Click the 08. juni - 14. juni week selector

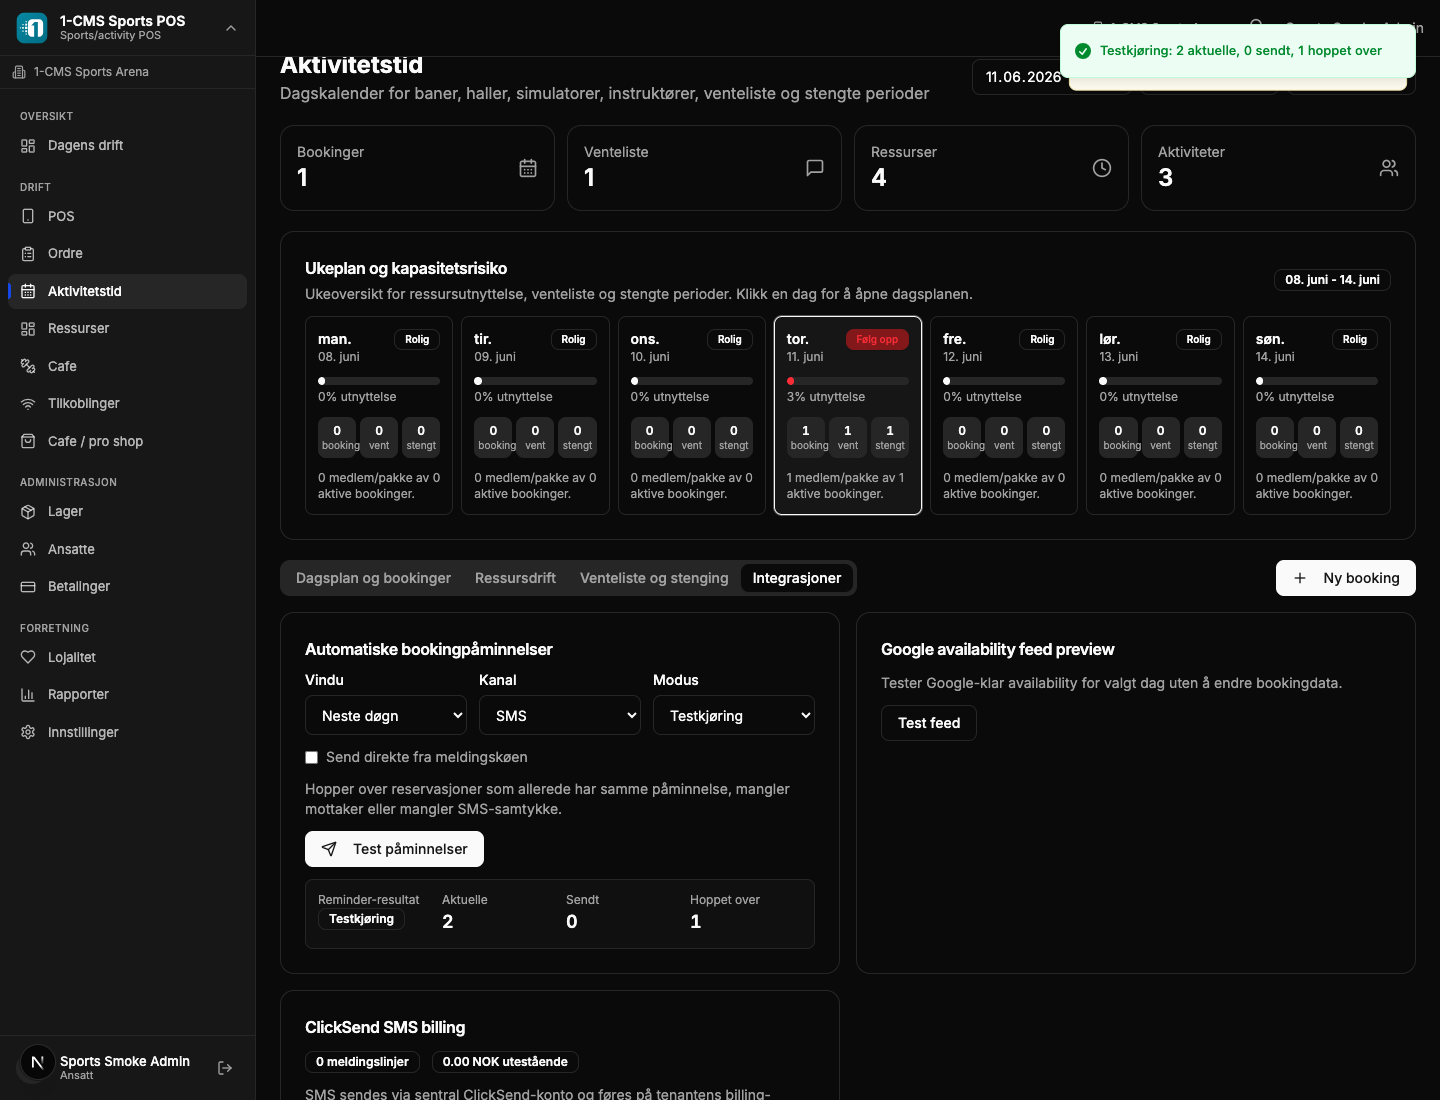click(1332, 280)
